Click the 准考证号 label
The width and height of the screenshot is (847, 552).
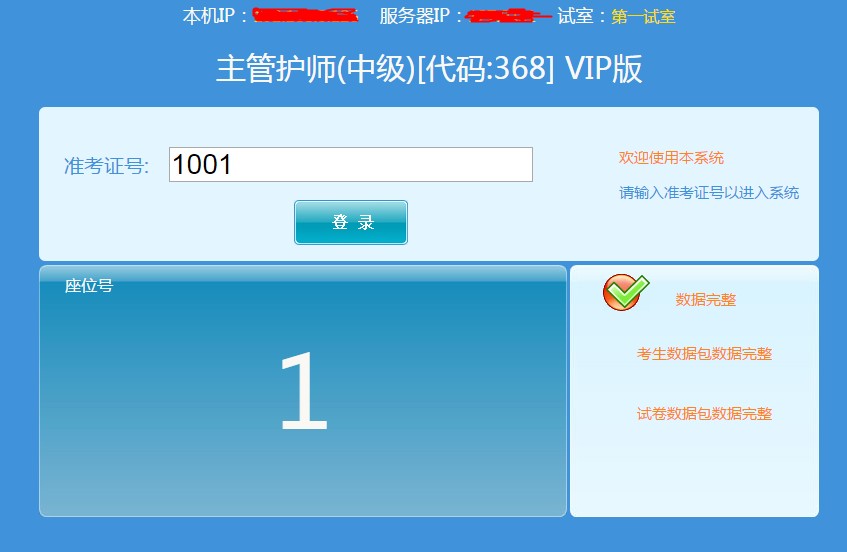click(106, 166)
